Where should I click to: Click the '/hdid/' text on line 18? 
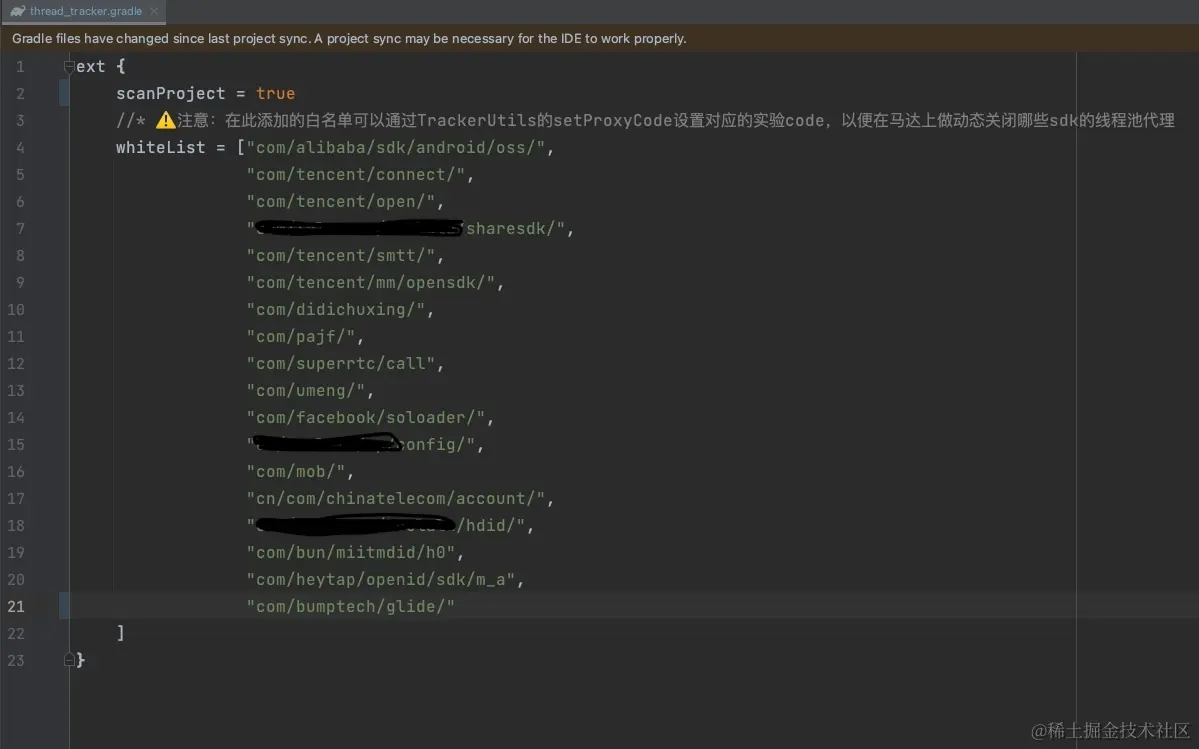(x=486, y=526)
